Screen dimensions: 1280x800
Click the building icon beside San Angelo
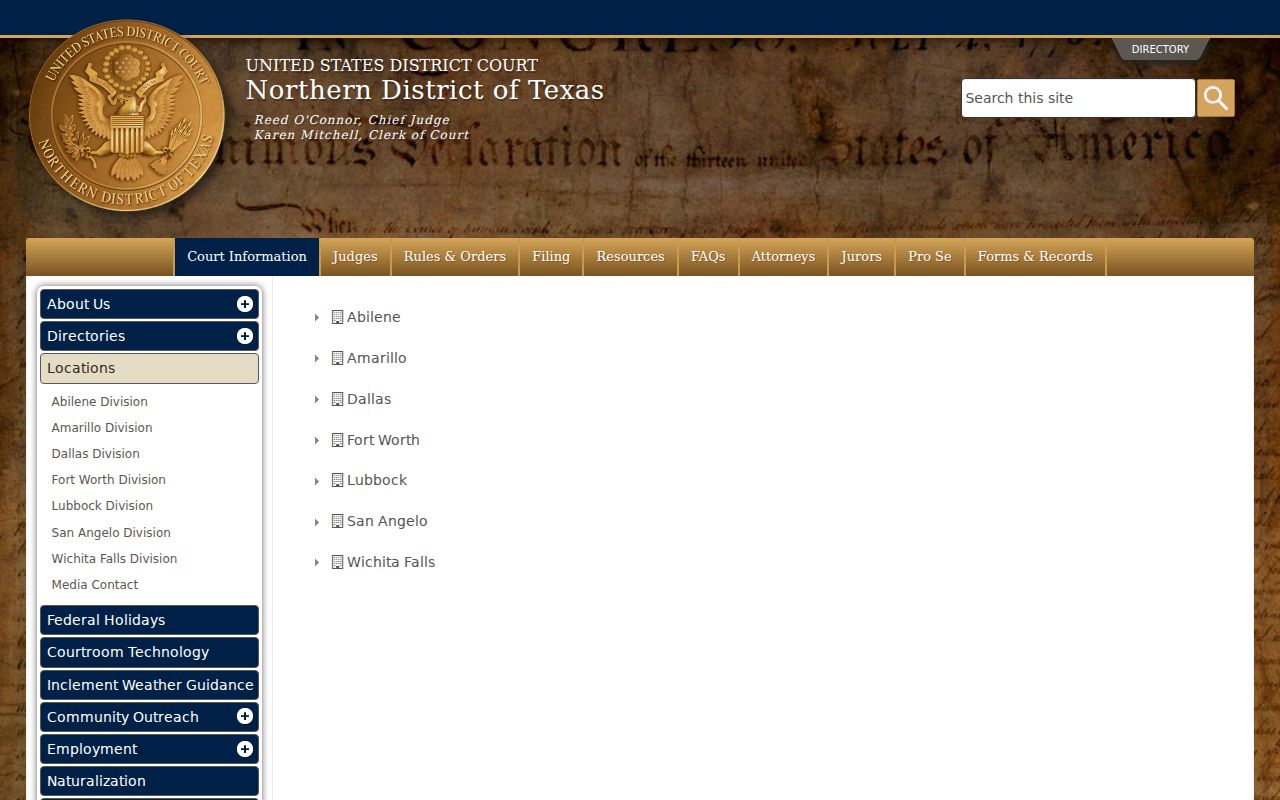[337, 521]
